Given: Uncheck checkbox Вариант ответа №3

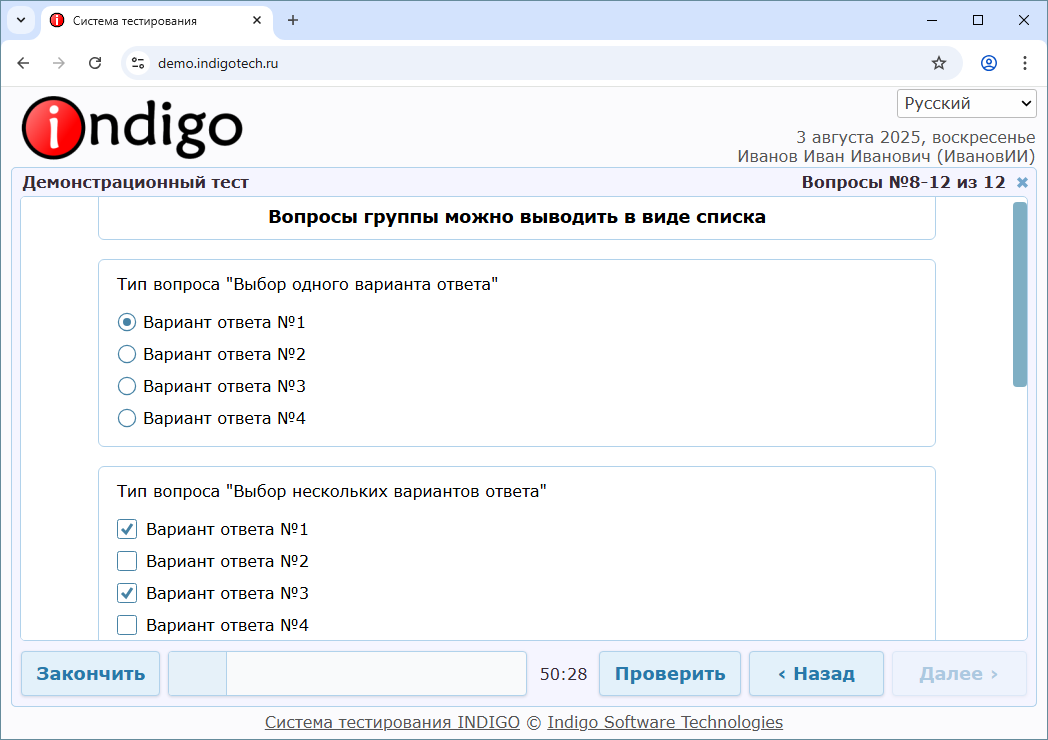Looking at the screenshot, I should 127,594.
